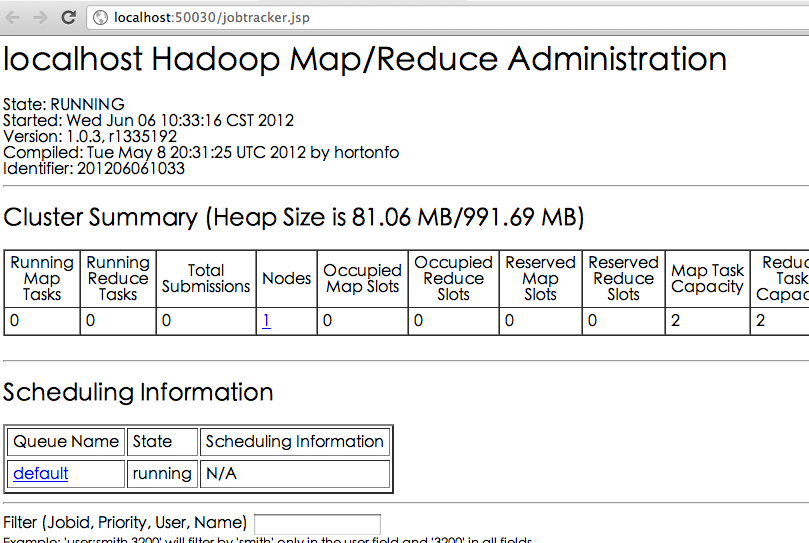Image resolution: width=809 pixels, height=543 pixels.
Task: Click the browser back arrow
Action: (13, 18)
